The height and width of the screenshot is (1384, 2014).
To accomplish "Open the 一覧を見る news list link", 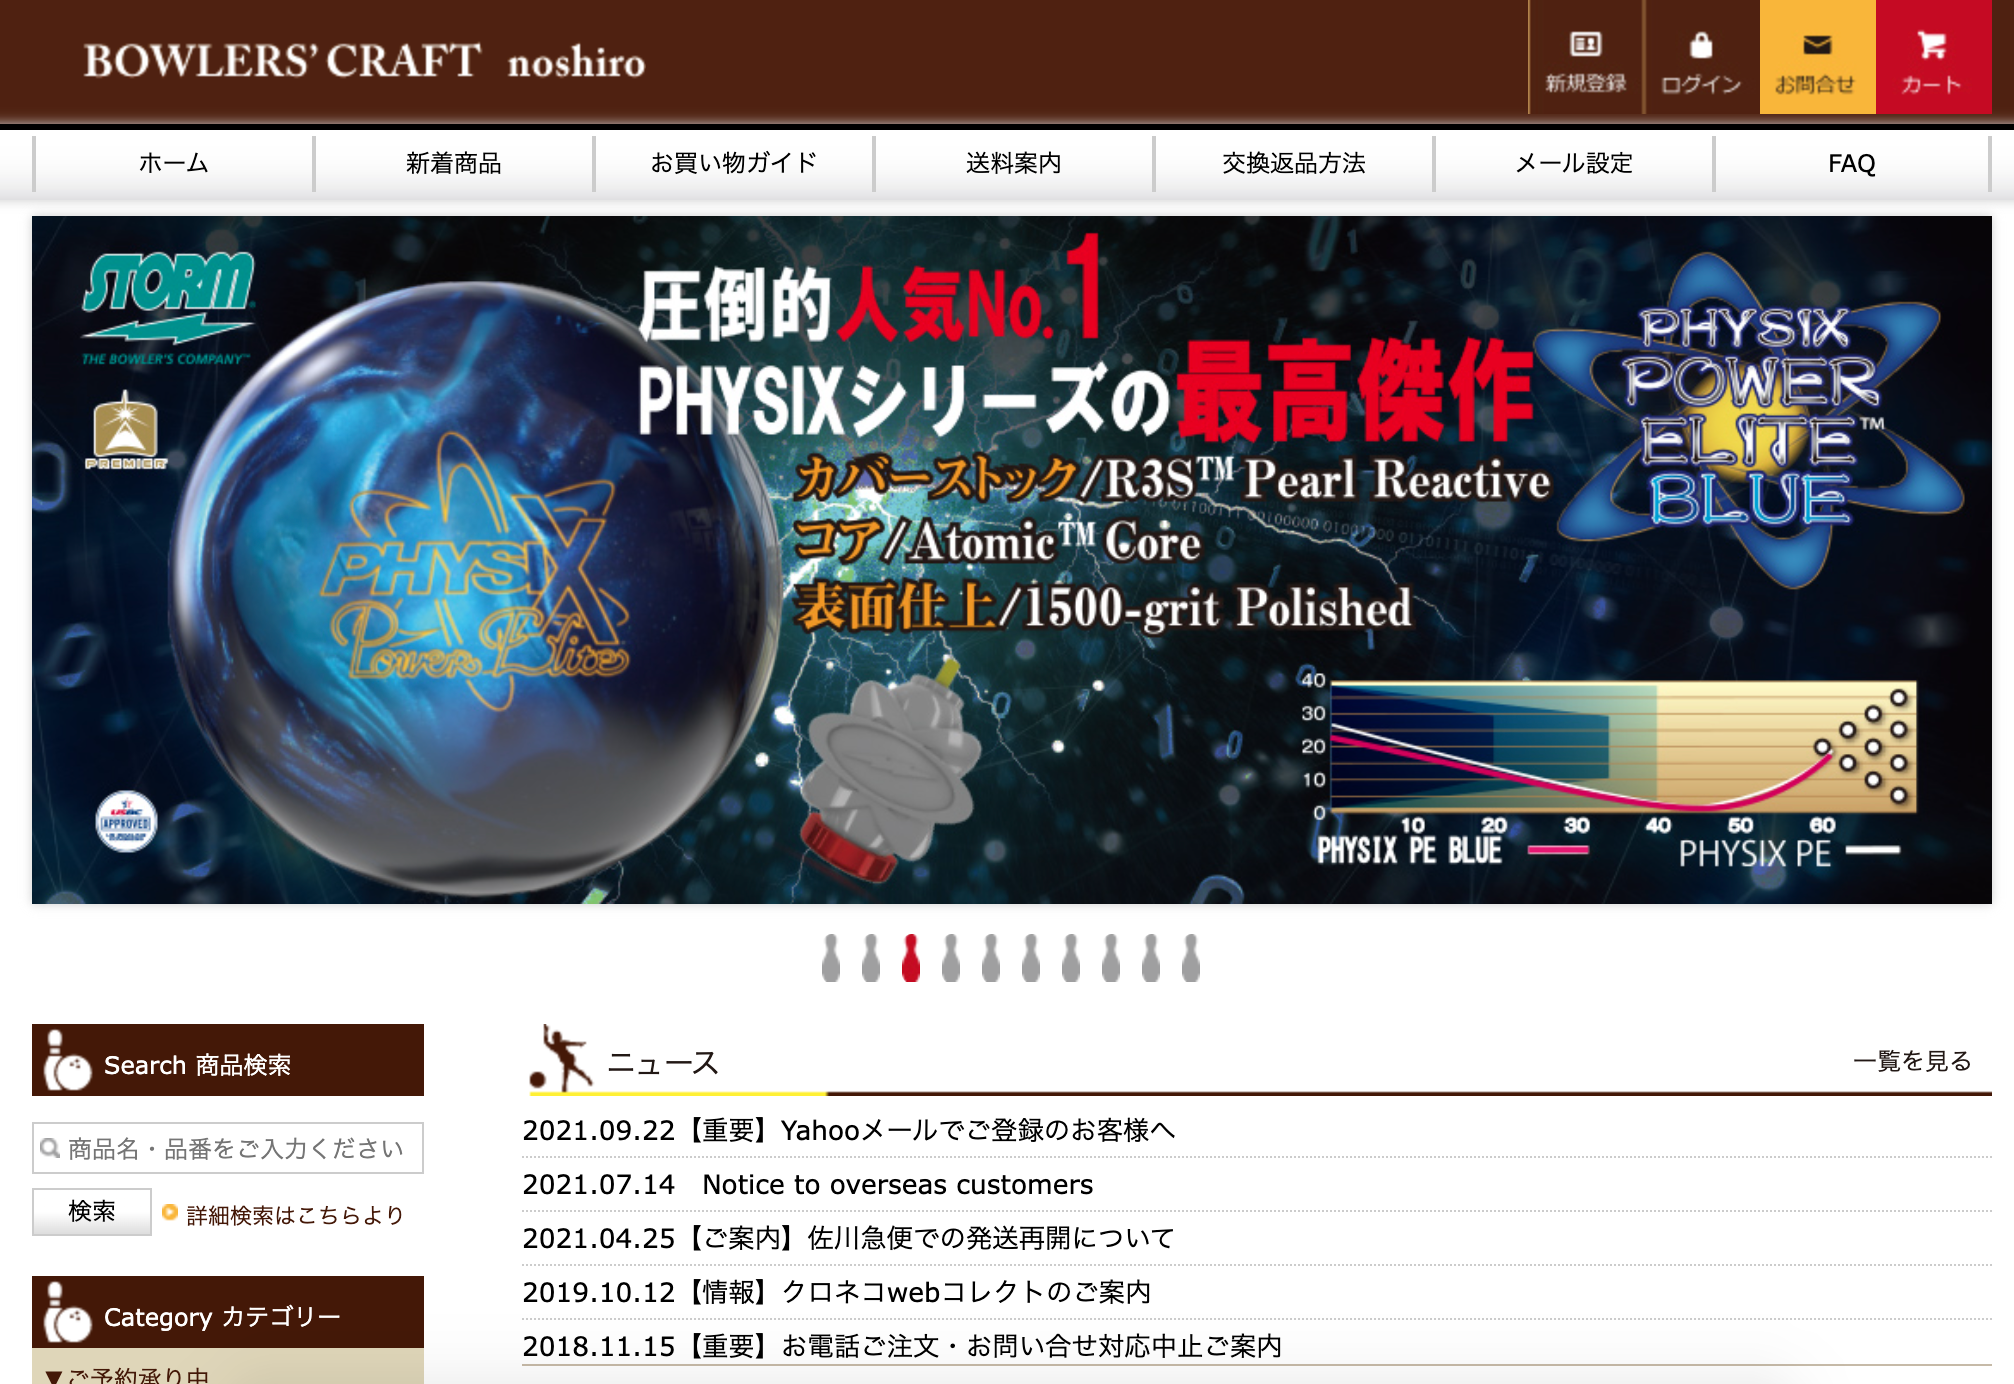I will coord(1911,1061).
